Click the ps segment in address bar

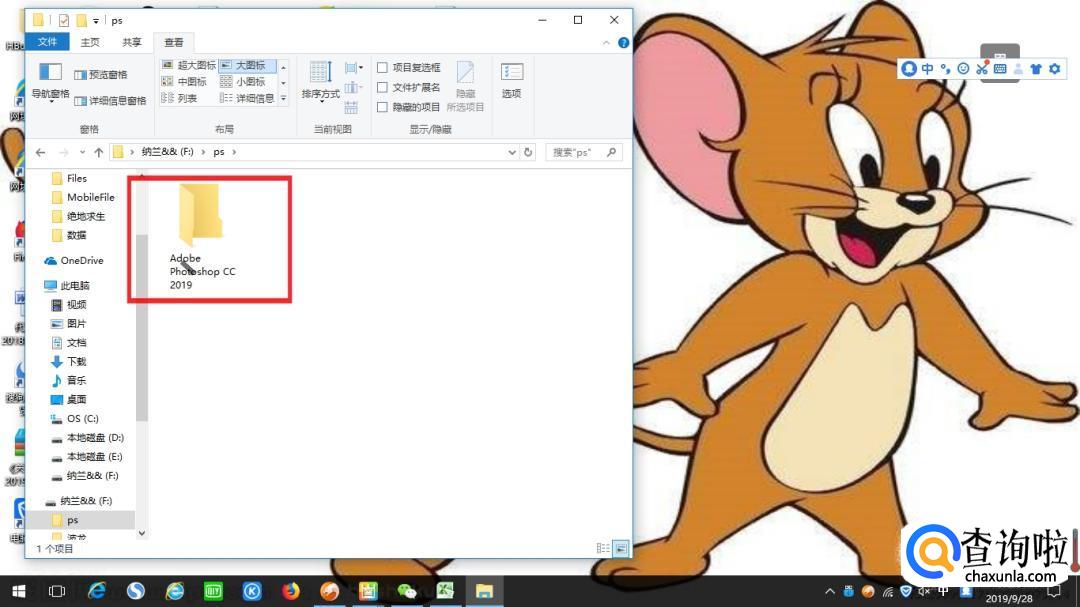click(x=218, y=152)
